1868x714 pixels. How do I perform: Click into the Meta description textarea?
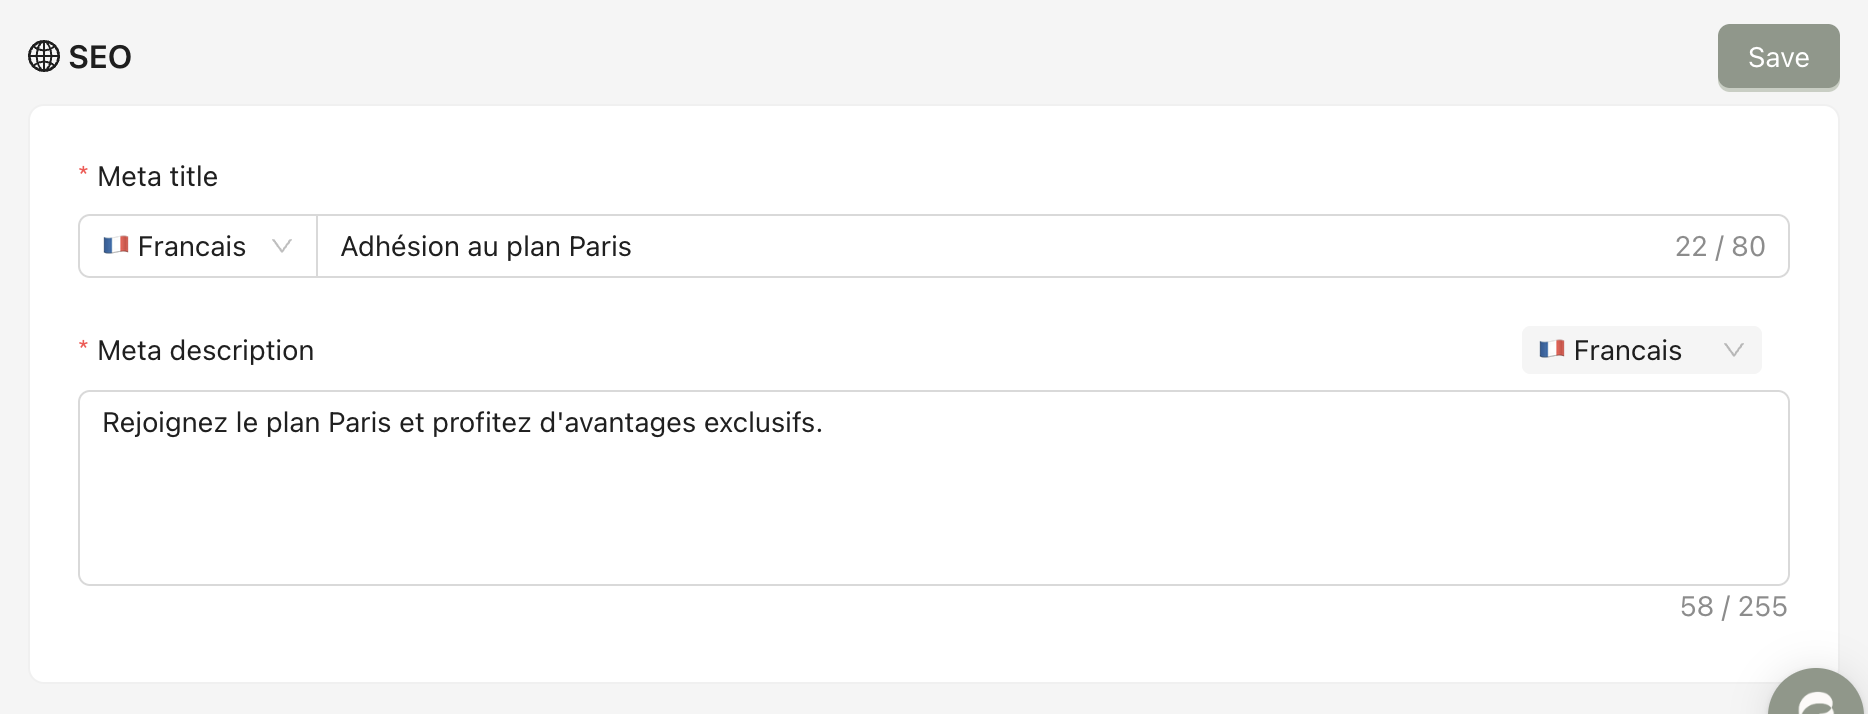coord(933,500)
